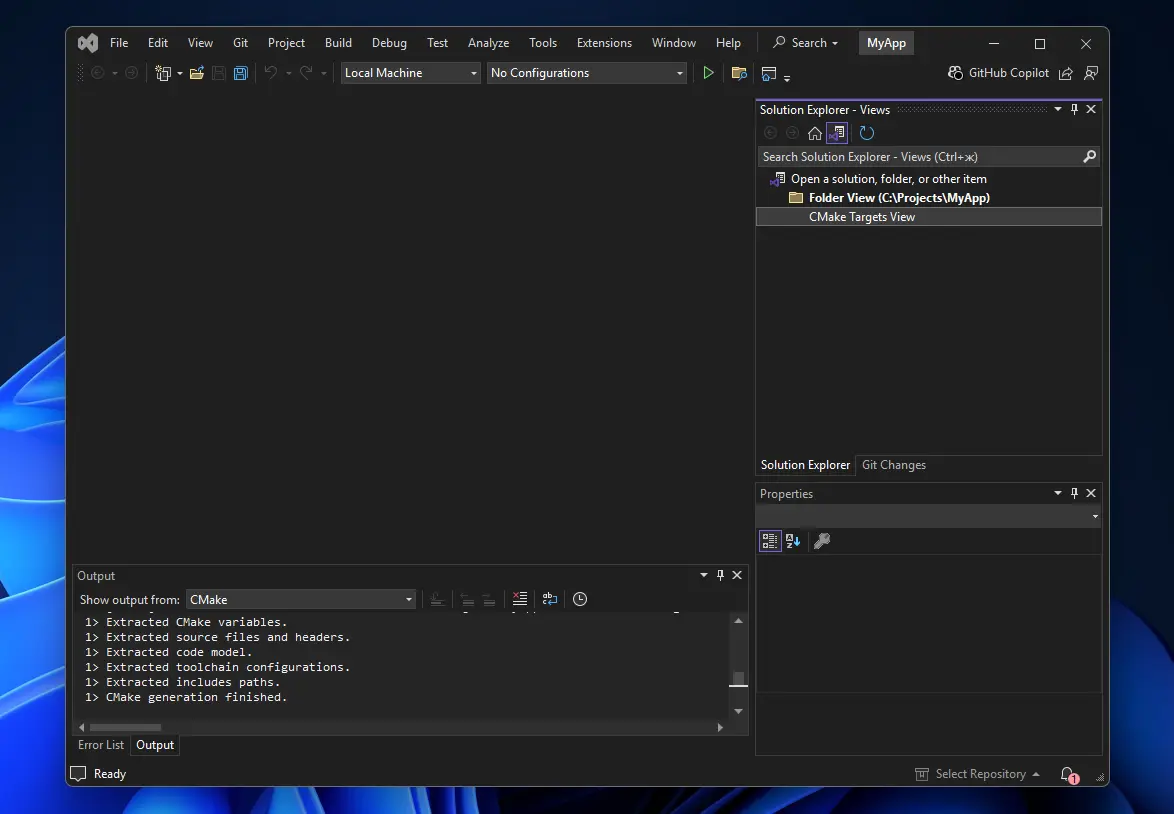Switch Properties panel to alphabetical sorting
Viewport: 1174px width, 814px height.
793,541
